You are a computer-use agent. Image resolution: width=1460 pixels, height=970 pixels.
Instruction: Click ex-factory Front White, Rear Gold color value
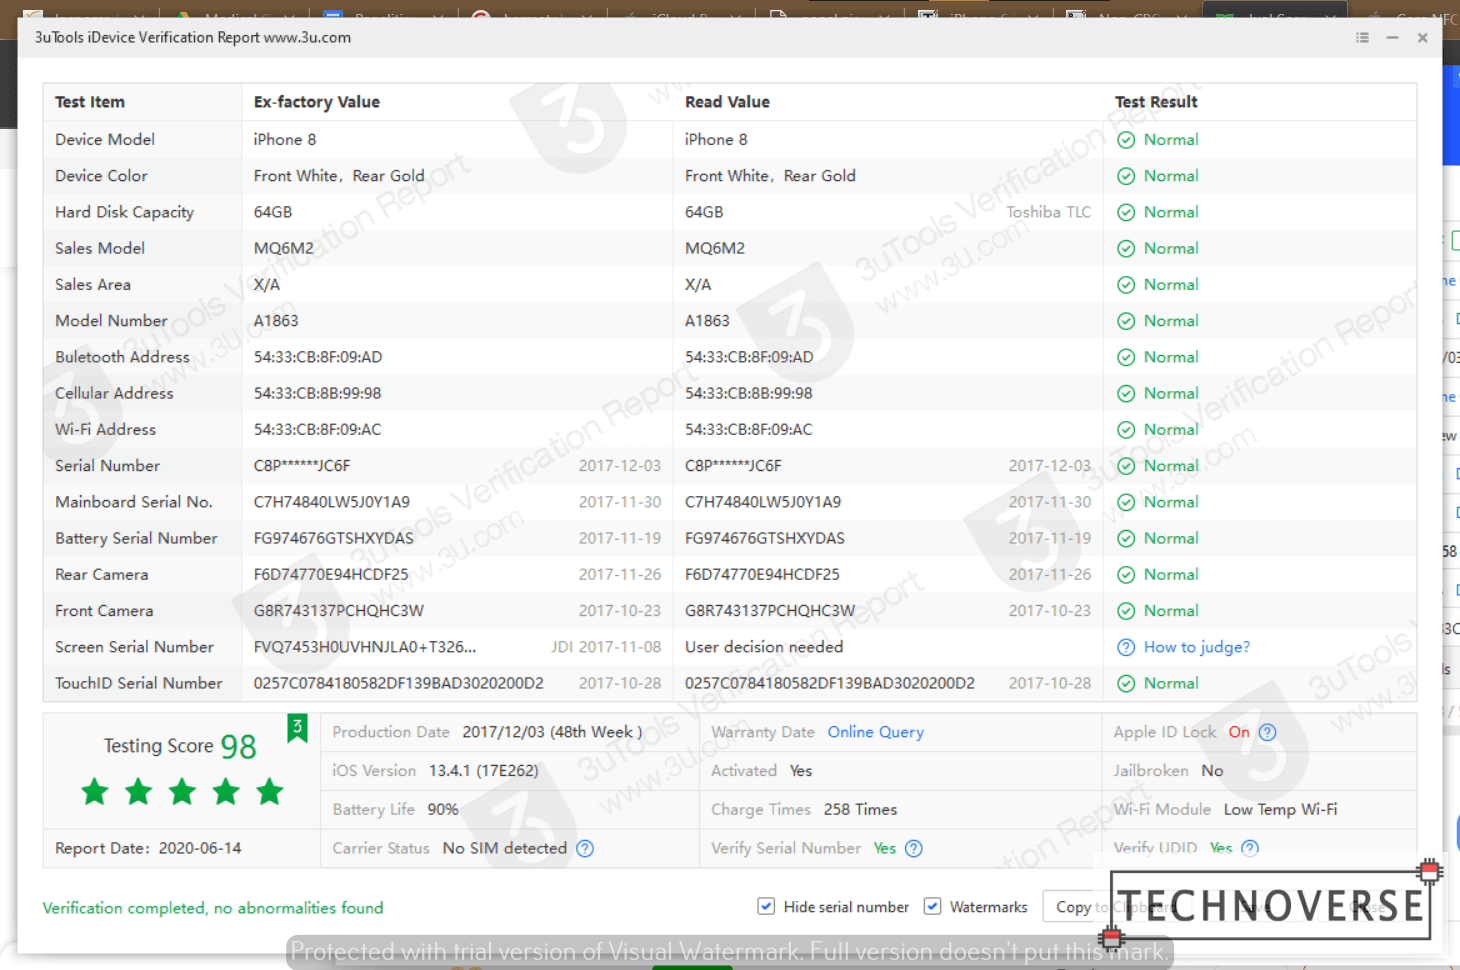pos(339,176)
